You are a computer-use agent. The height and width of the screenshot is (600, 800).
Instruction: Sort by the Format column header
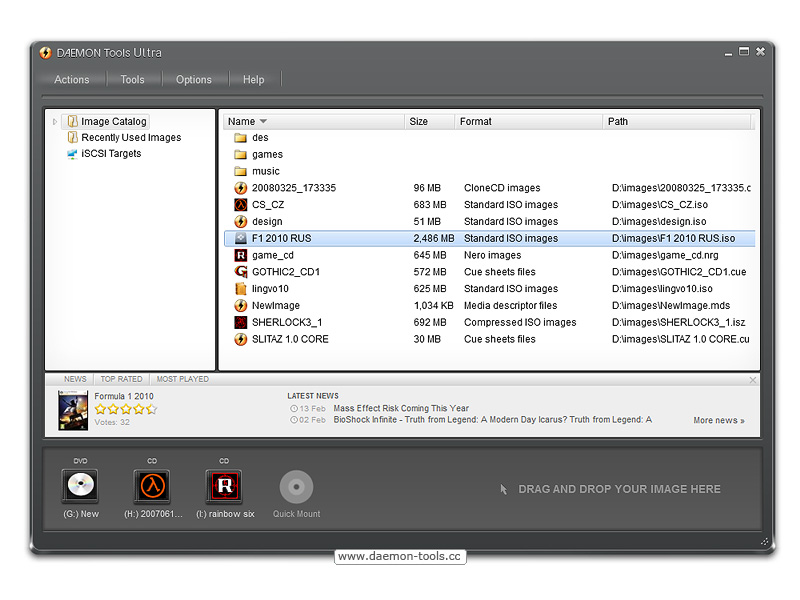click(x=528, y=121)
